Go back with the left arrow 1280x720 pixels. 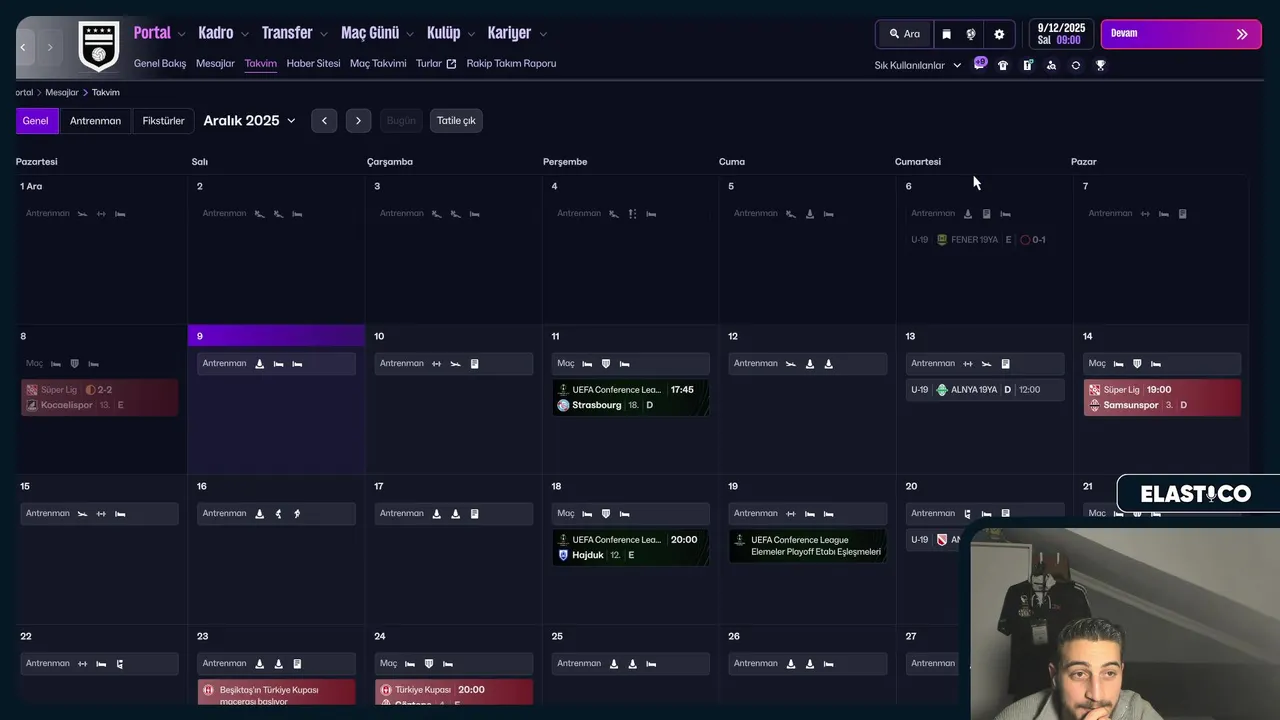[23, 47]
